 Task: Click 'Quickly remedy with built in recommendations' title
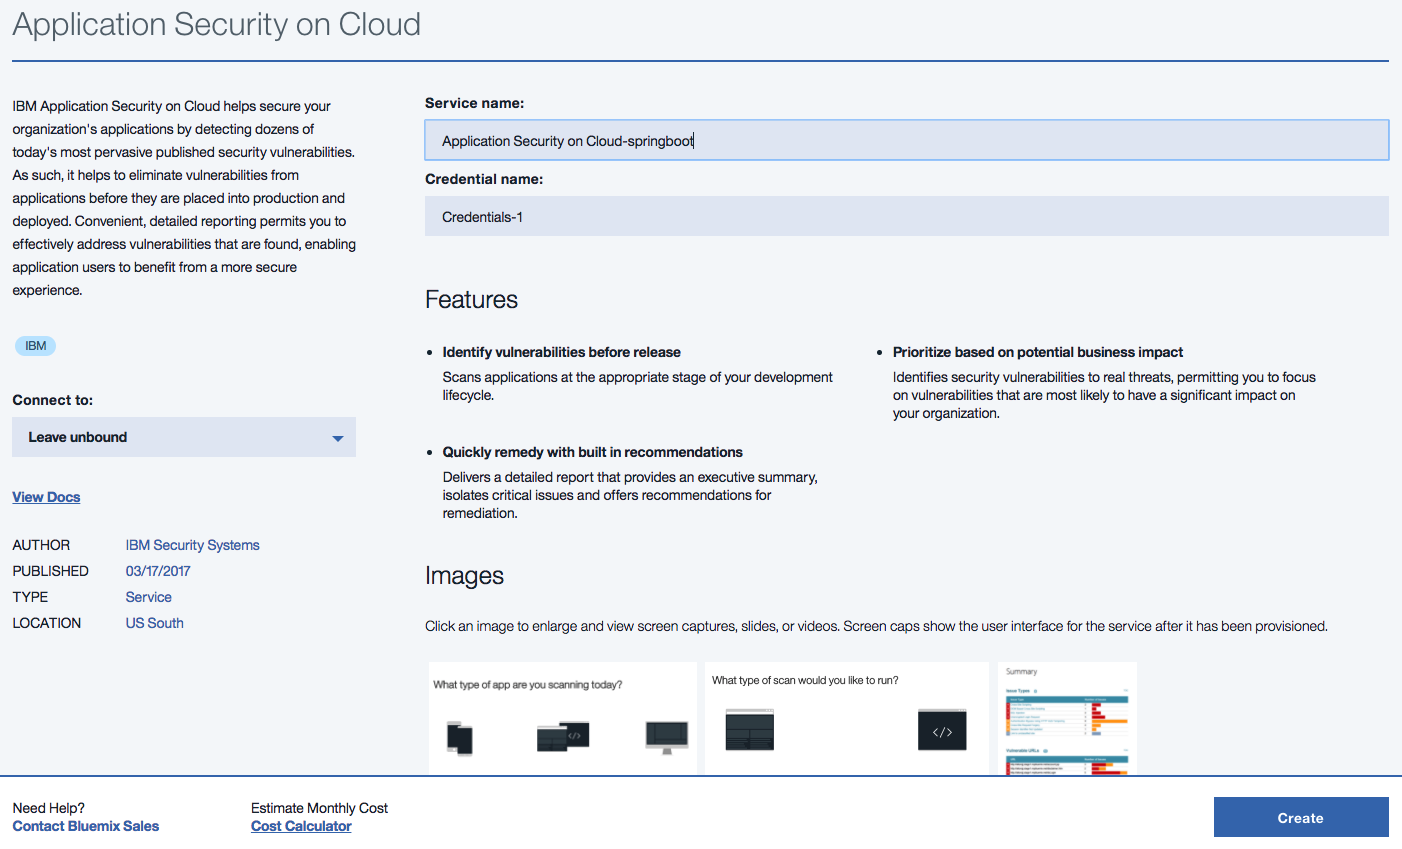coord(592,452)
